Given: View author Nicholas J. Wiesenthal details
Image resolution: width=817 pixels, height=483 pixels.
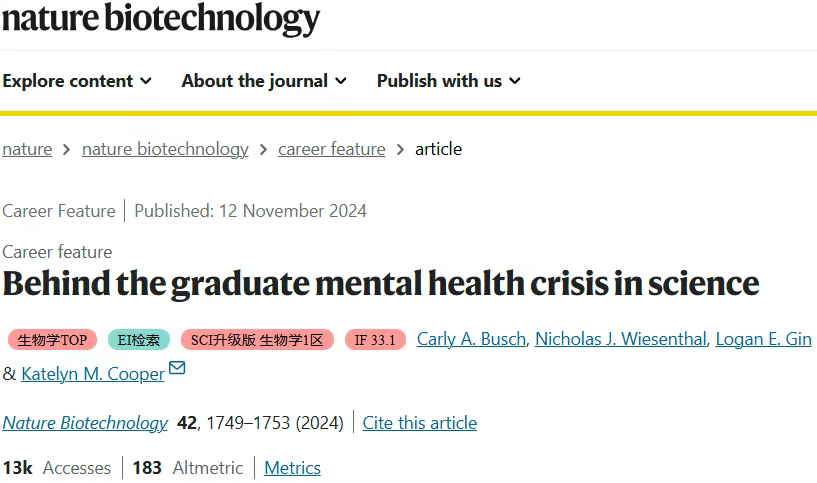Looking at the screenshot, I should 621,339.
